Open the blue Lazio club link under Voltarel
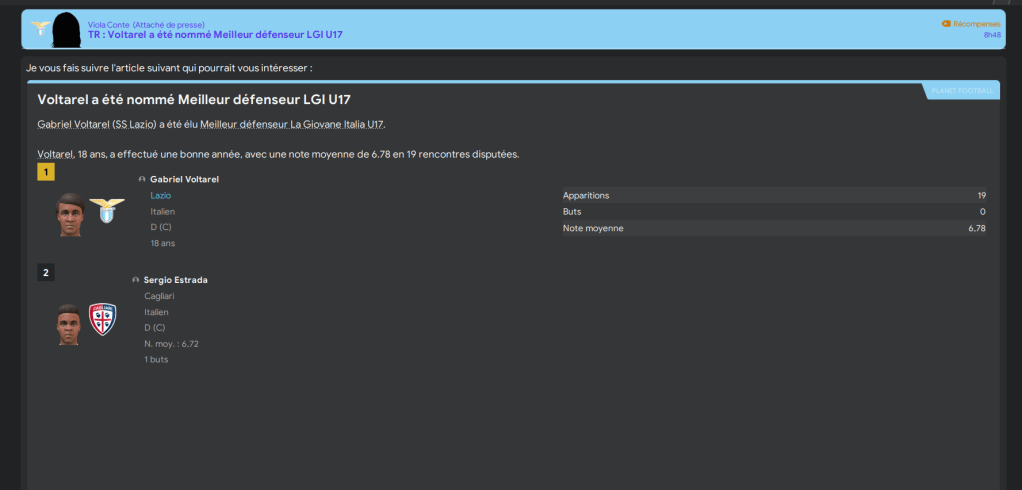Image resolution: width=1022 pixels, height=490 pixels. click(160, 196)
